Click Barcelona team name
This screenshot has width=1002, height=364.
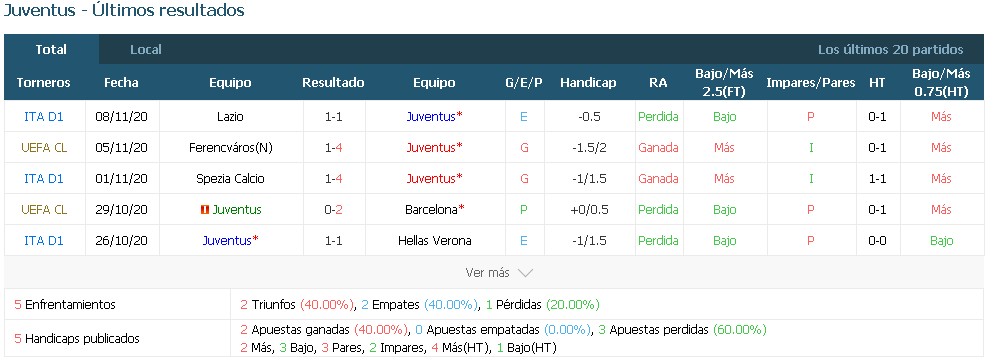(x=431, y=209)
